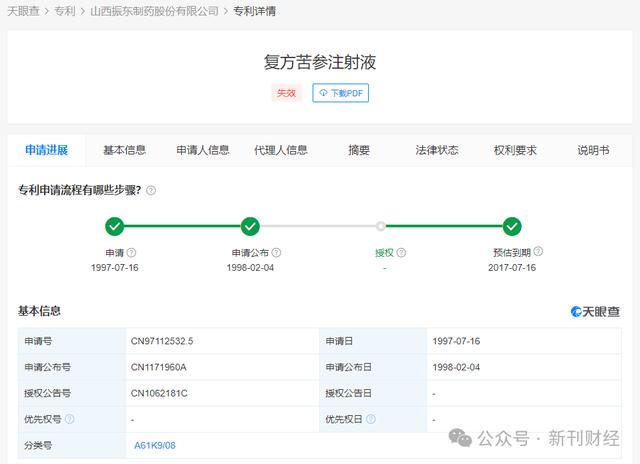Screen dimensions: 640x464
Task: Click the help icon next to 申请
Action: pyautogui.click(x=131, y=253)
